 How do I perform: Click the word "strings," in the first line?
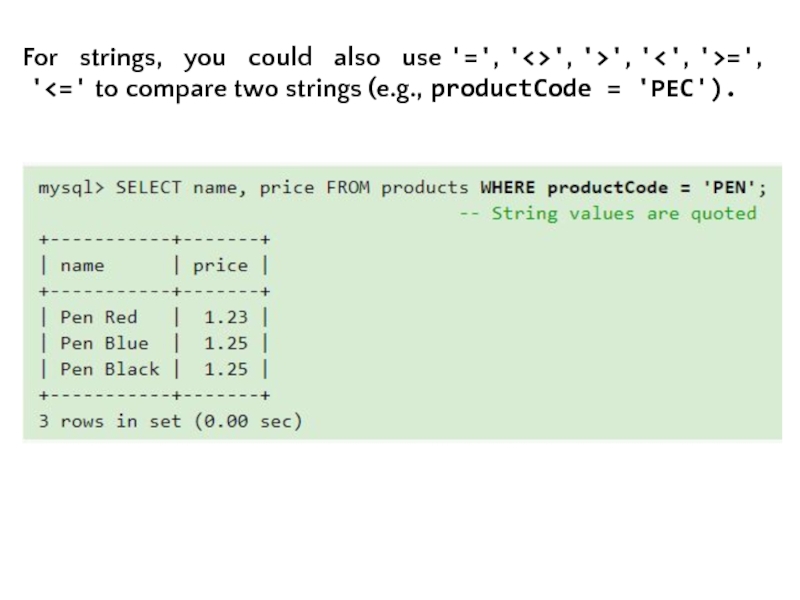[x=119, y=57]
